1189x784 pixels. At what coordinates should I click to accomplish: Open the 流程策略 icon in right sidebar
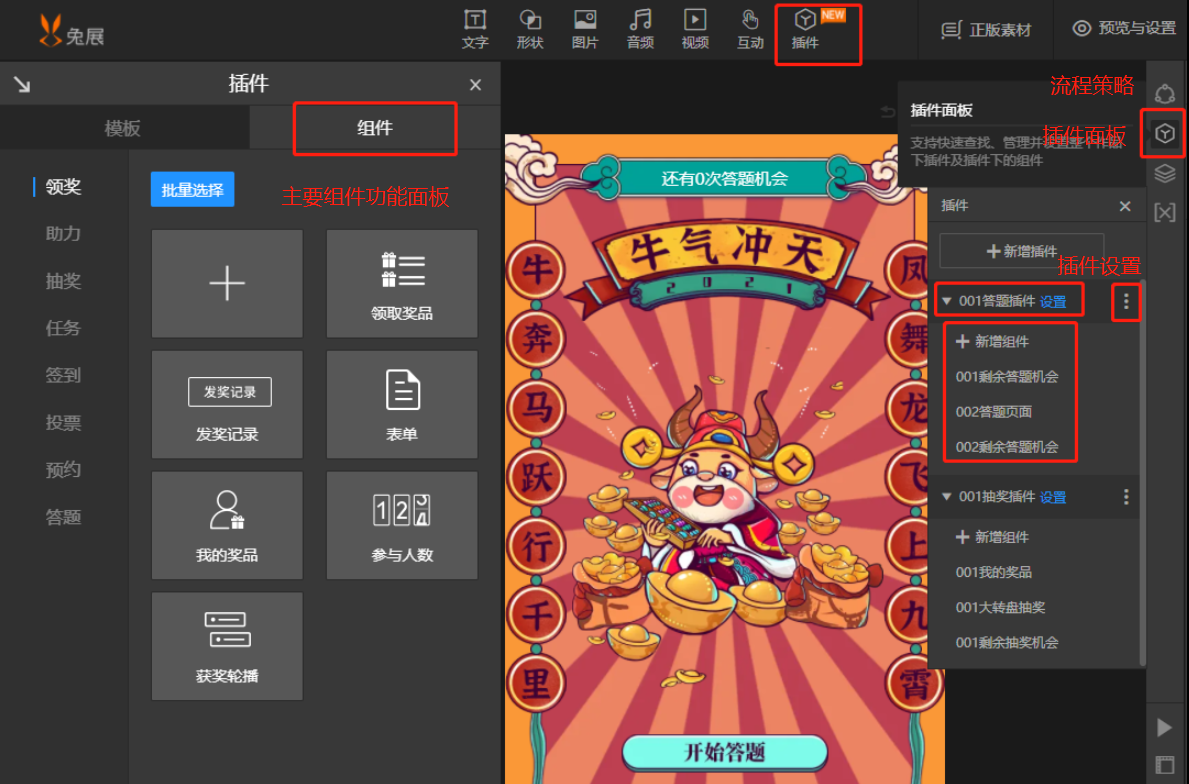coord(1165,94)
